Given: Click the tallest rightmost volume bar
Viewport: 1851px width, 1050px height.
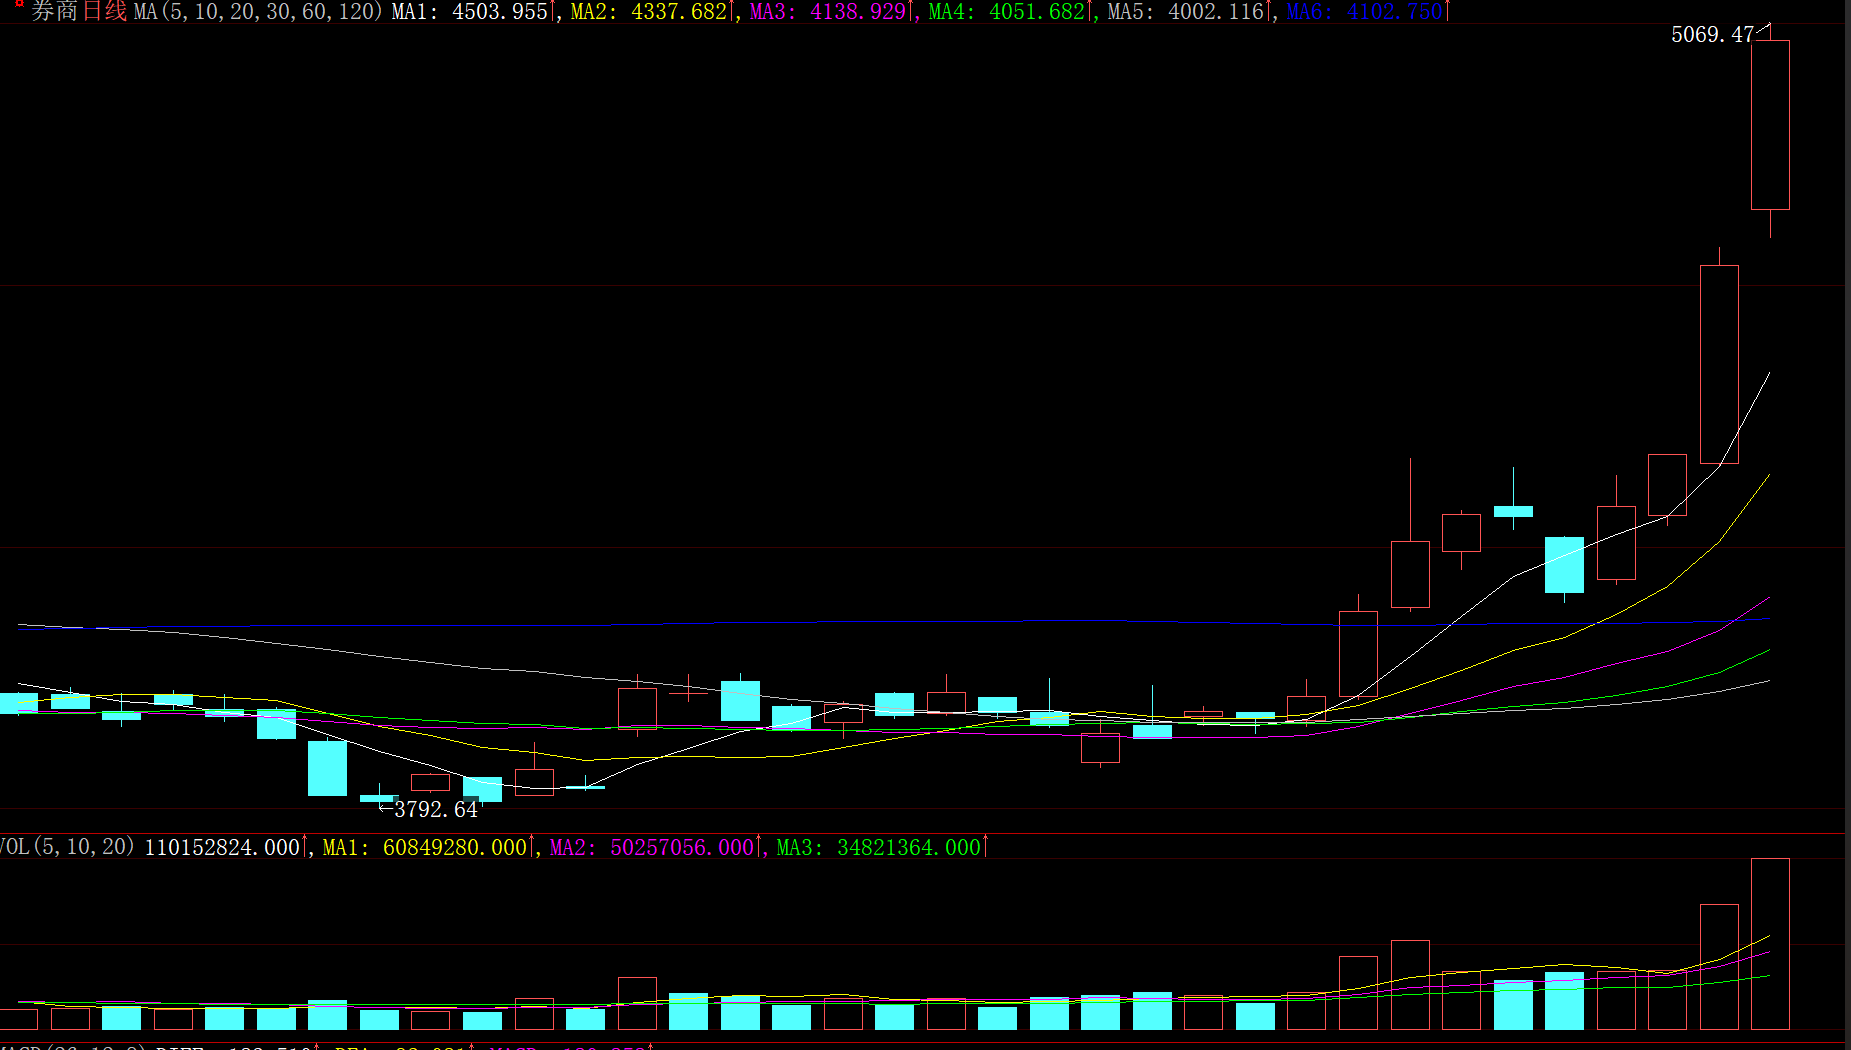Looking at the screenshot, I should click(x=1770, y=943).
